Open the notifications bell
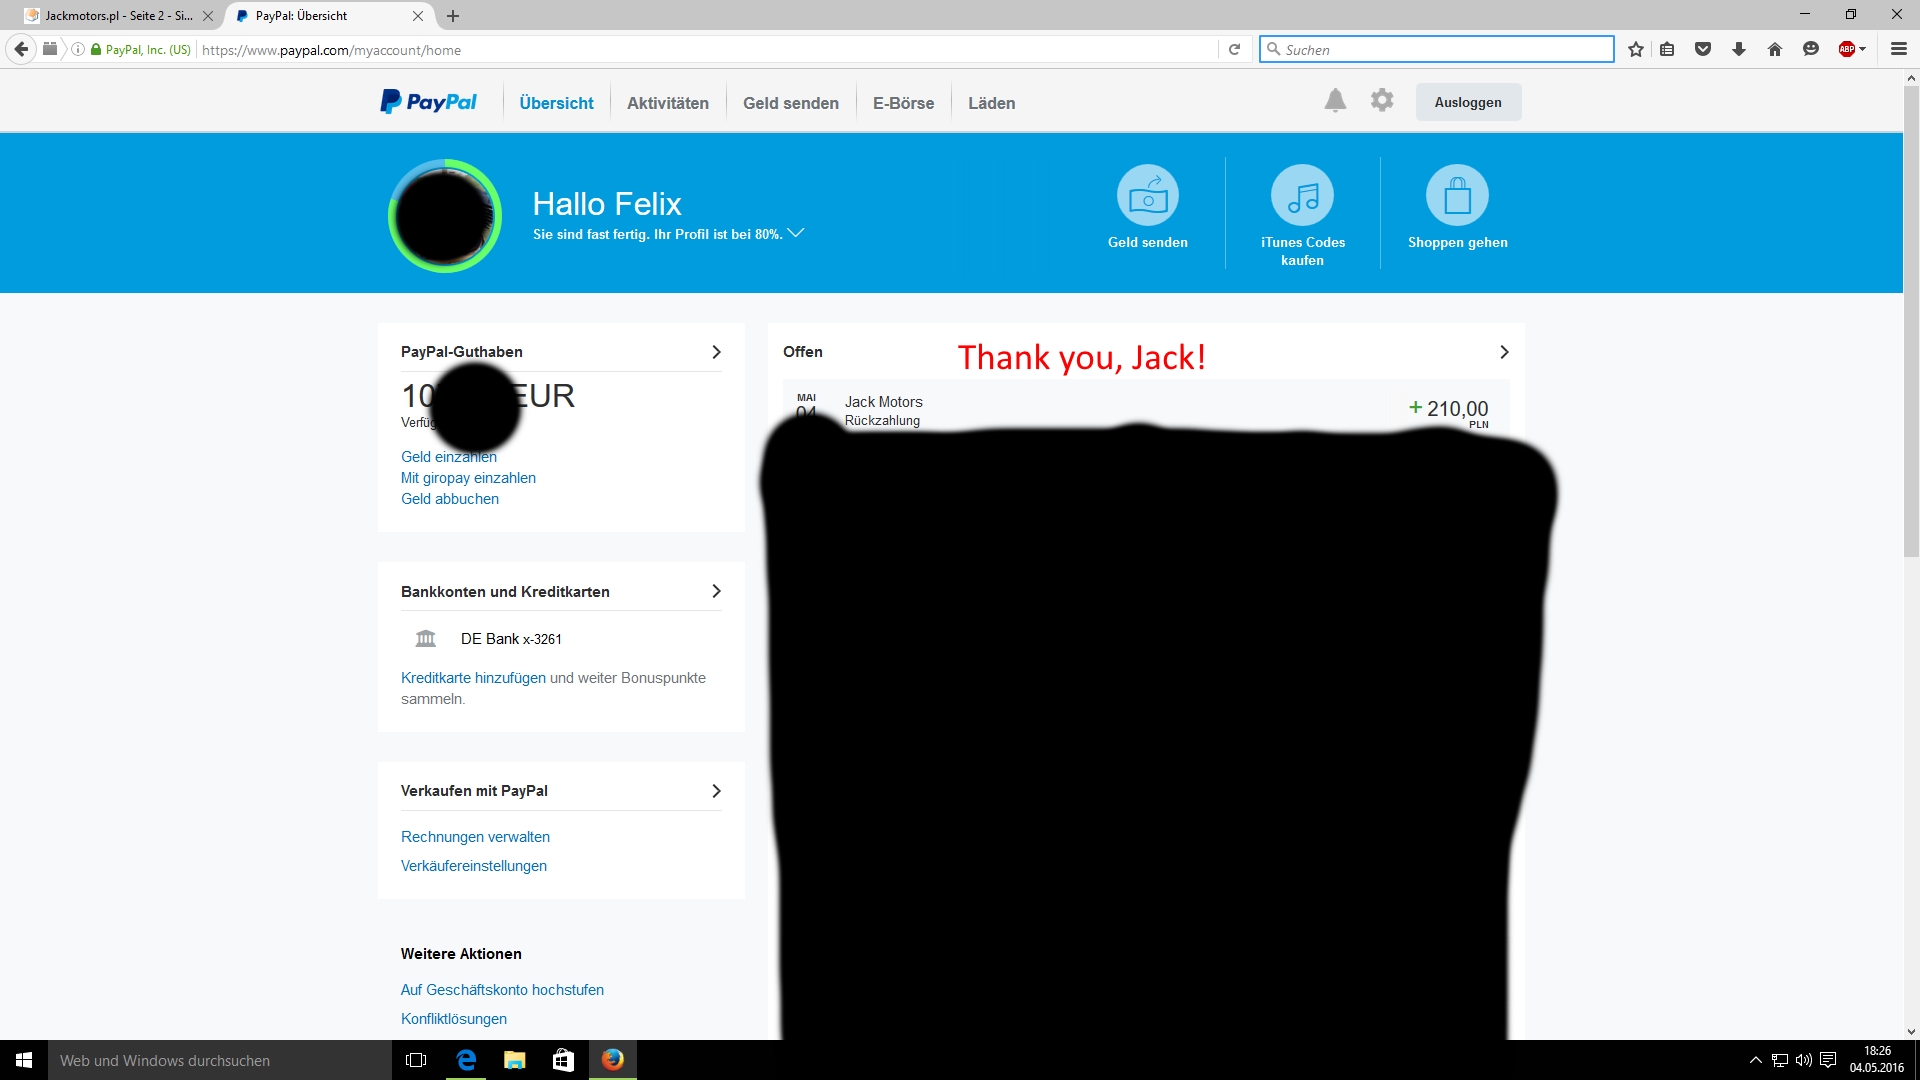 click(1335, 101)
